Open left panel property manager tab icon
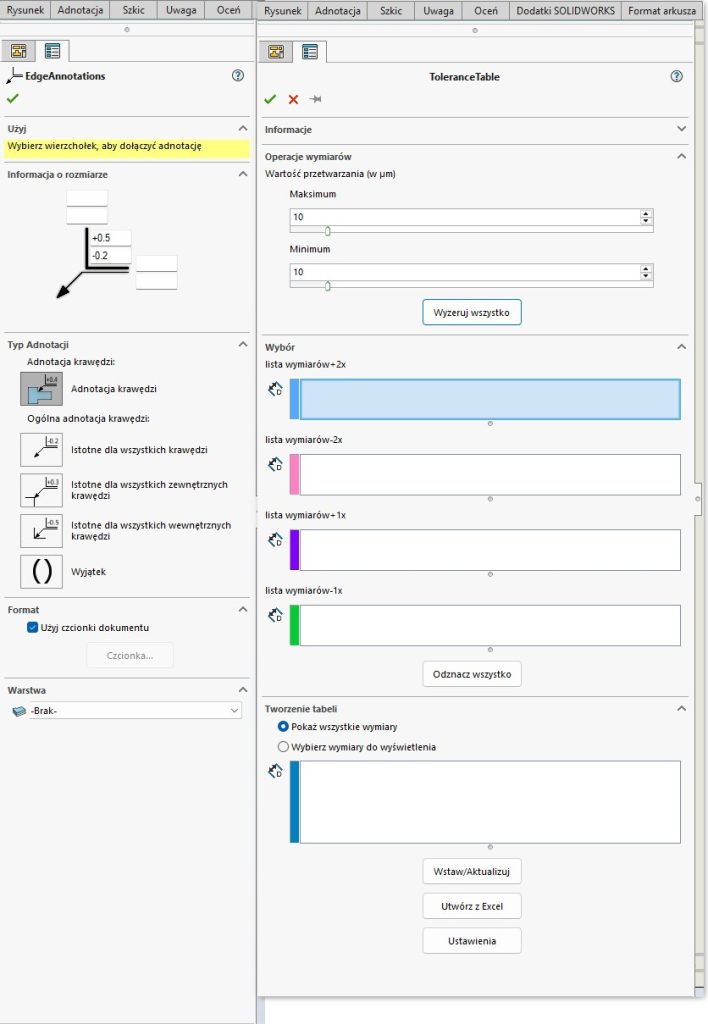 [x=52, y=51]
